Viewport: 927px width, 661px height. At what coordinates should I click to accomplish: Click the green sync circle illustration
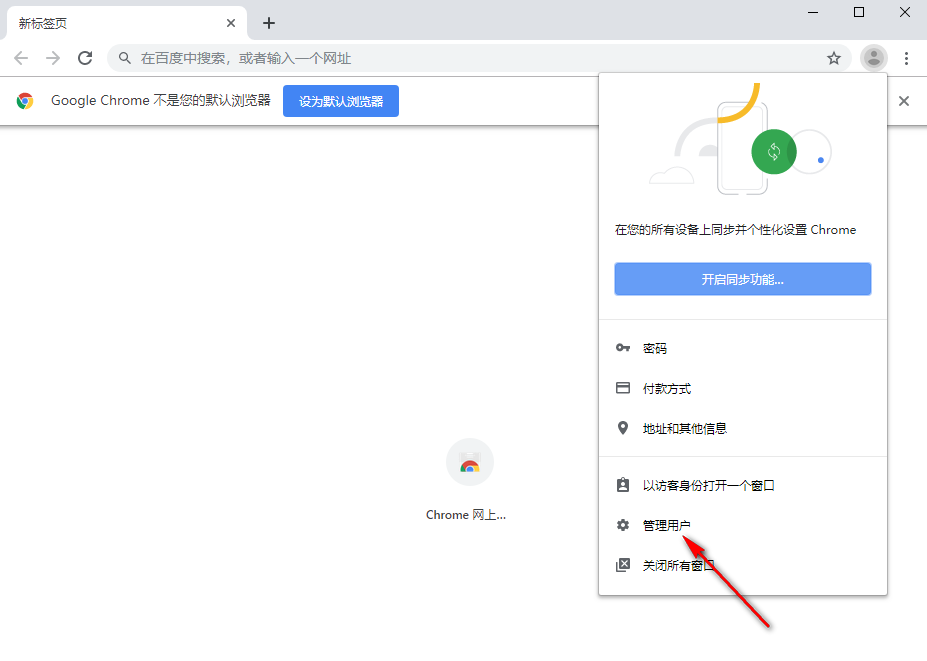pos(773,152)
